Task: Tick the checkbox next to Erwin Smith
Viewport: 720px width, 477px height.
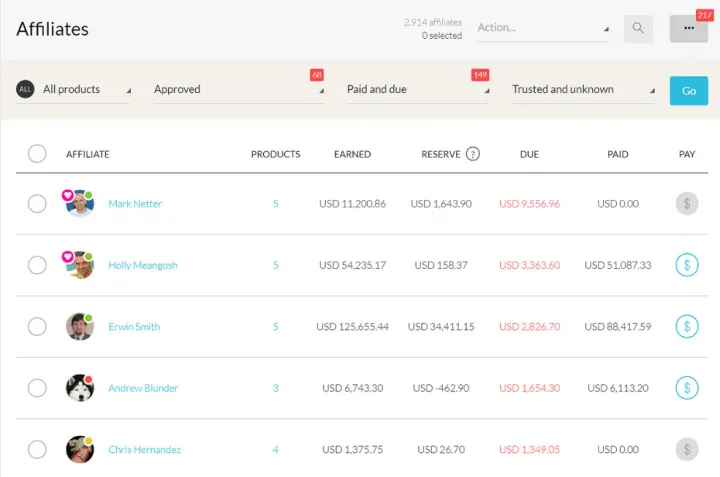Action: (37, 326)
